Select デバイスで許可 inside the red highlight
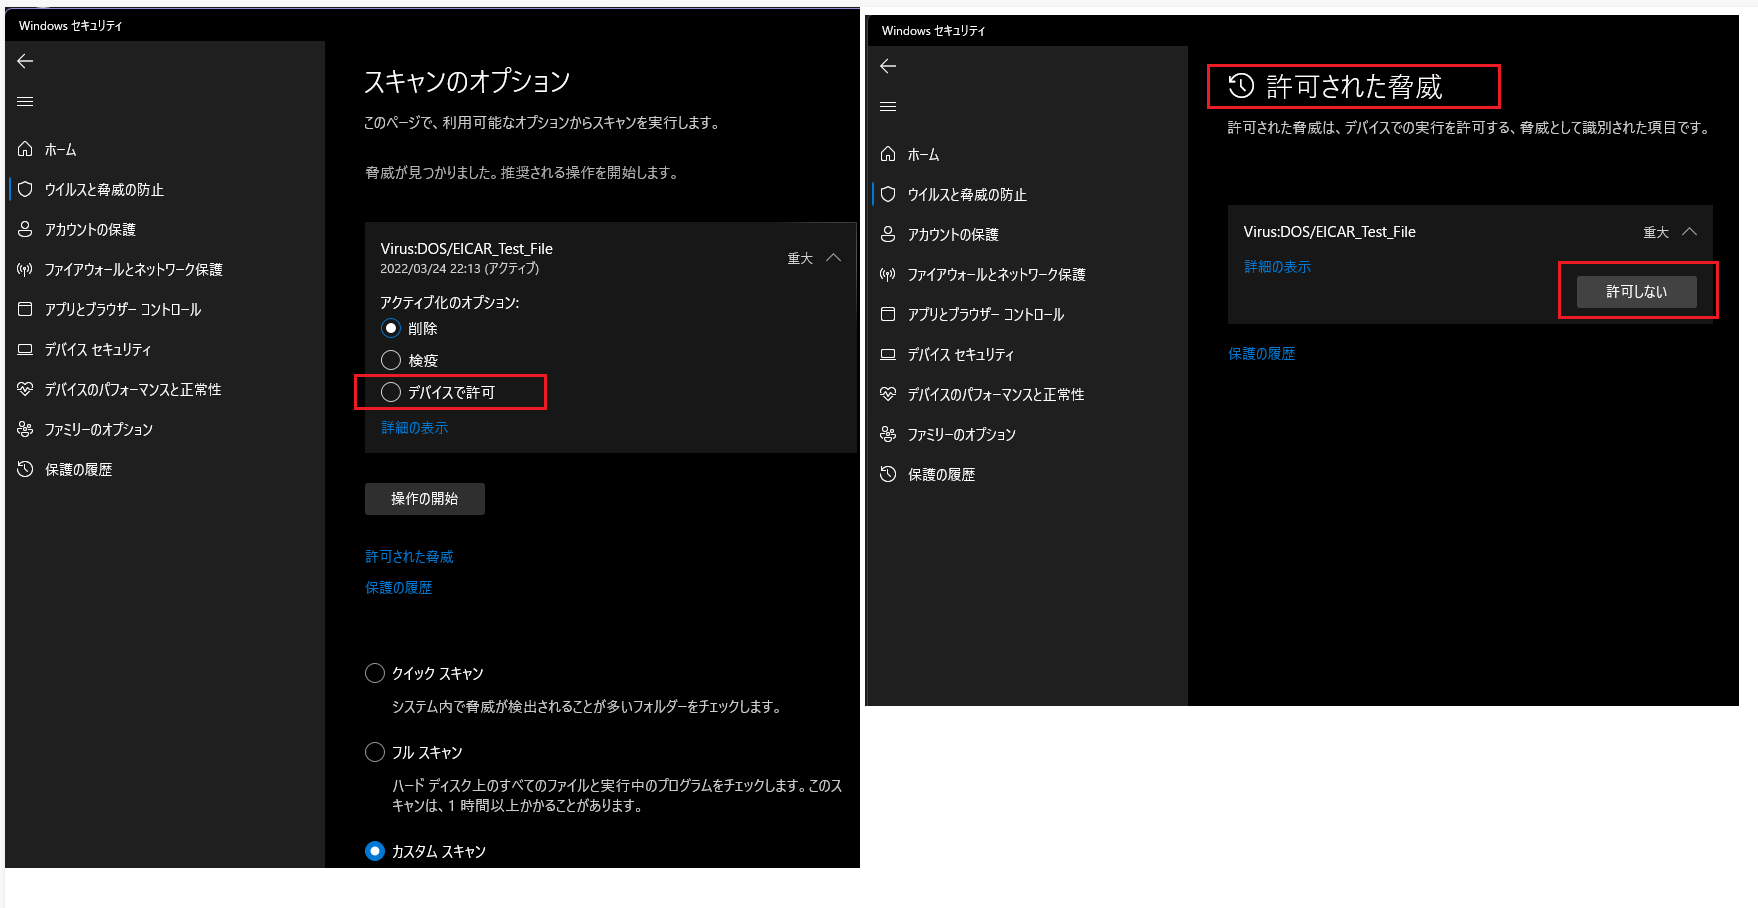Screen dimensions: 1758x908 [390, 392]
